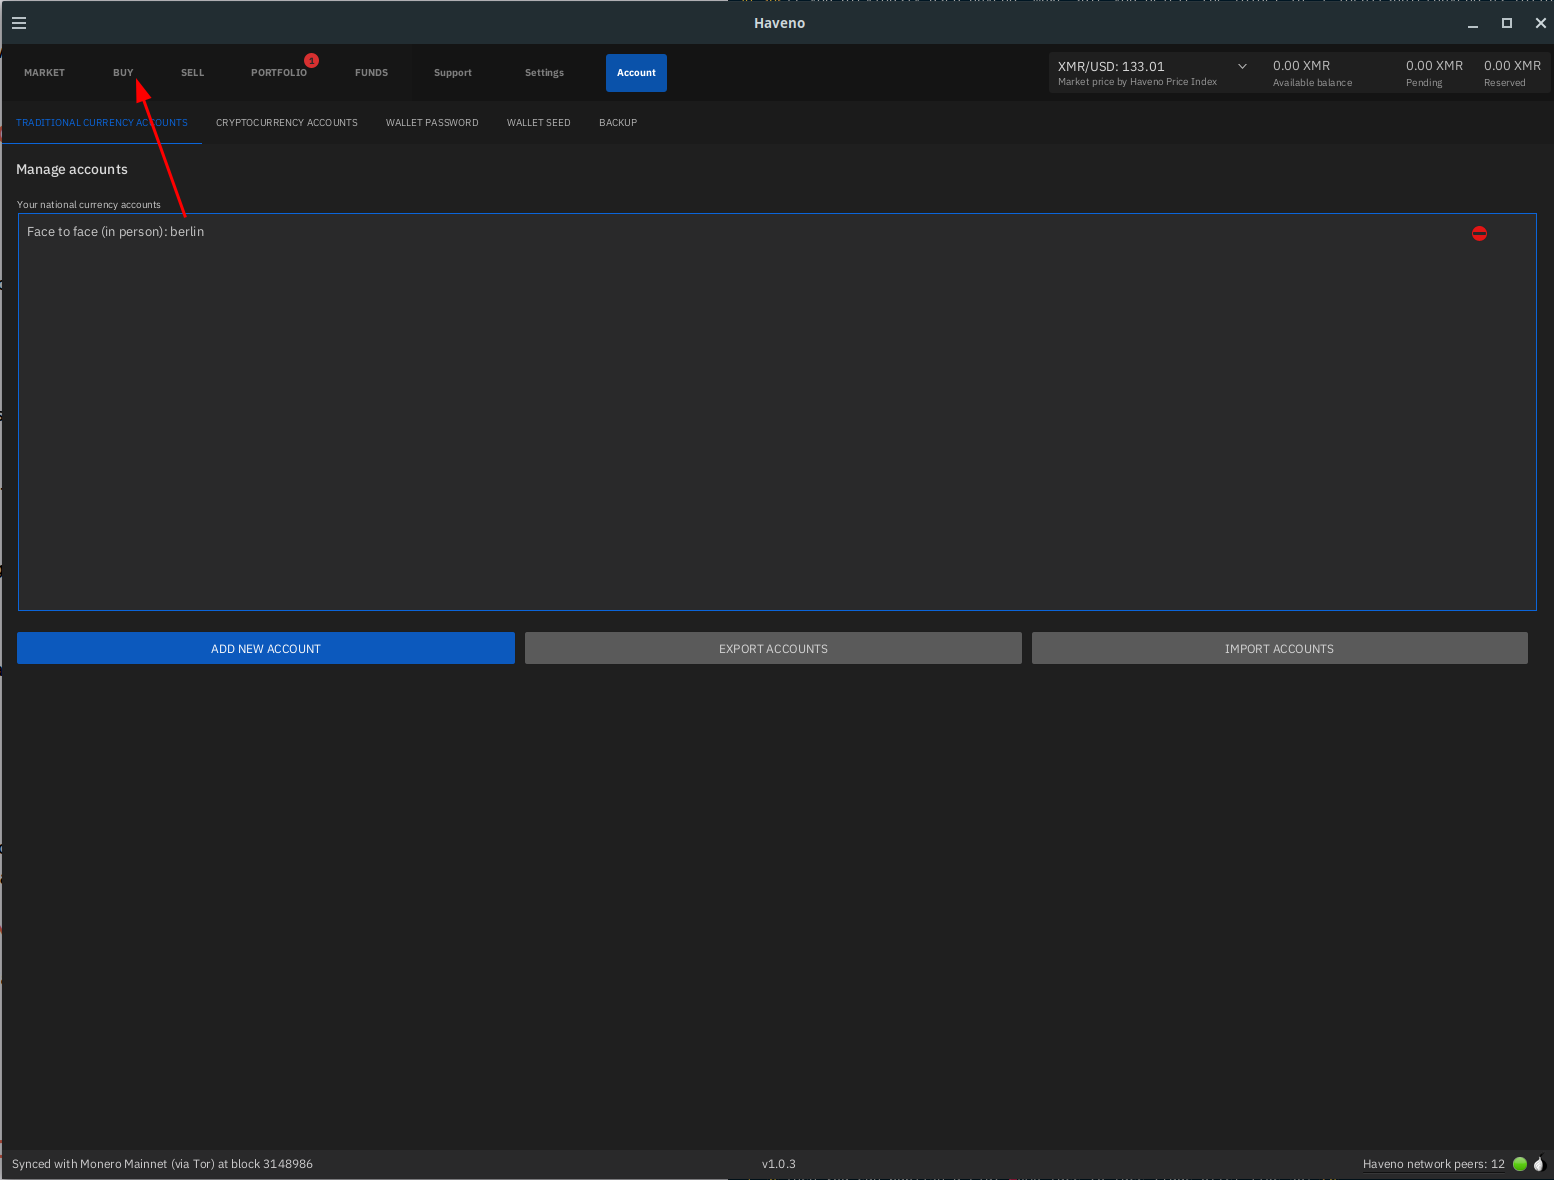This screenshot has width=1554, height=1180.
Task: Switch to Cryptocurrency Accounts sub-tab
Action: tap(286, 123)
